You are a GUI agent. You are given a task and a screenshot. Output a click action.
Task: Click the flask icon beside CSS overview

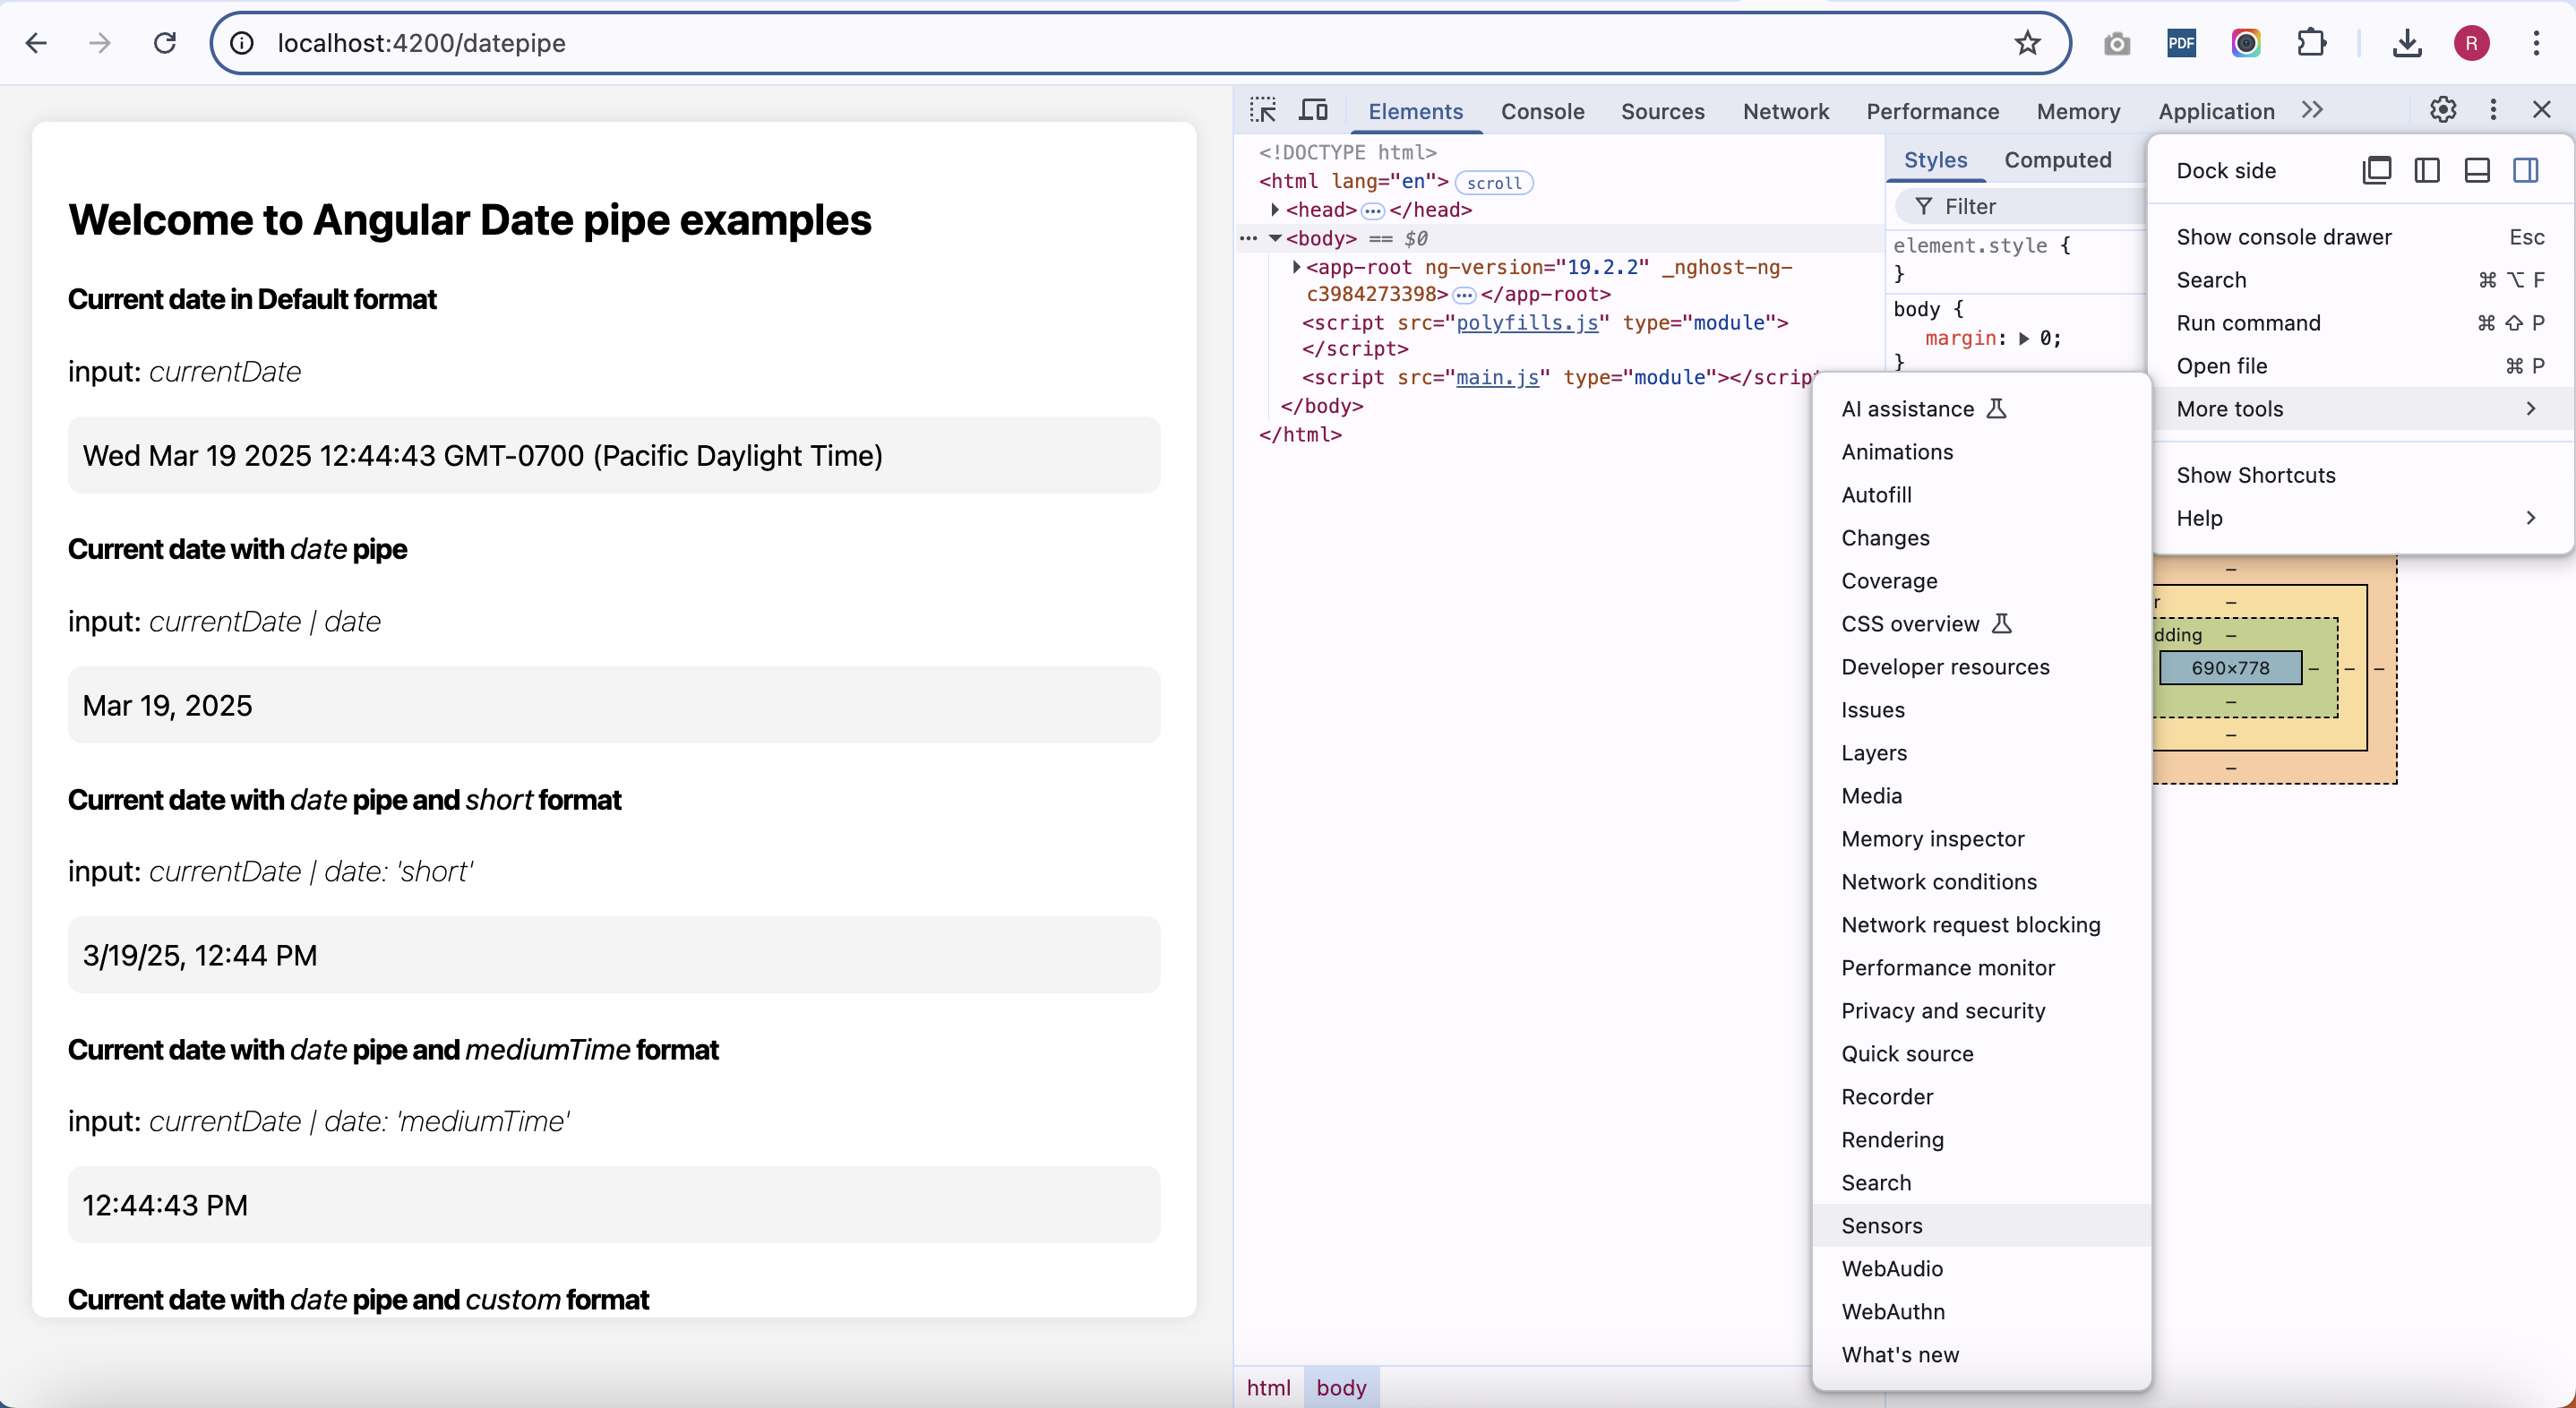pyautogui.click(x=2001, y=623)
